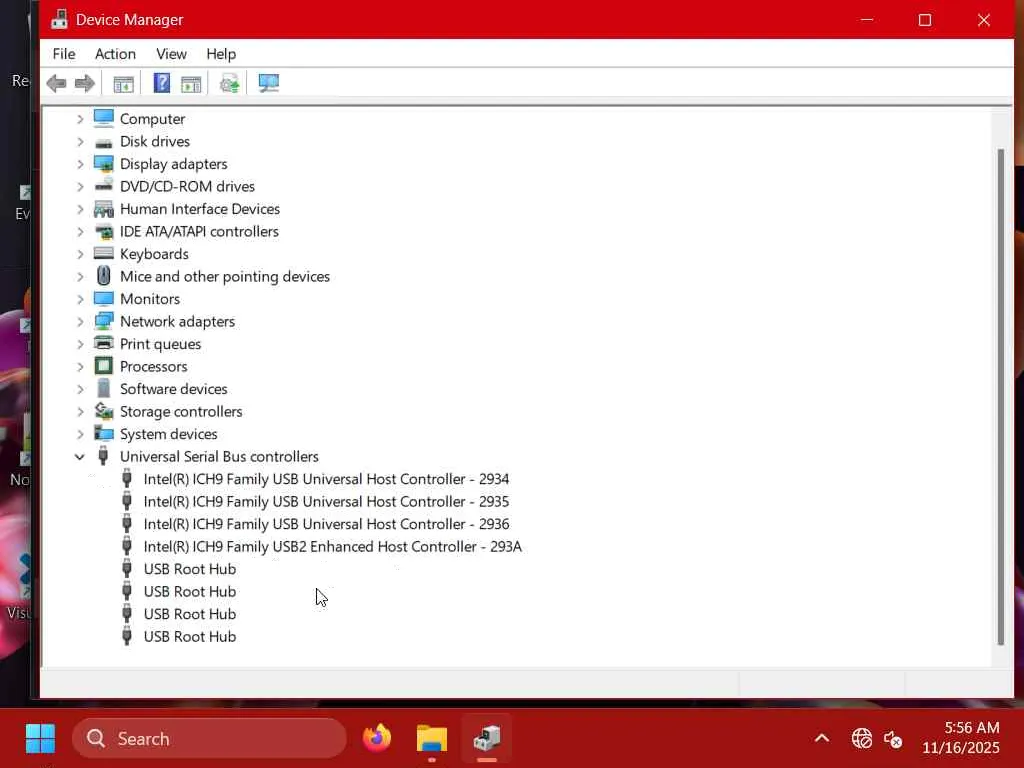
Task: Click the Print queues printer icon
Action: coord(103,344)
